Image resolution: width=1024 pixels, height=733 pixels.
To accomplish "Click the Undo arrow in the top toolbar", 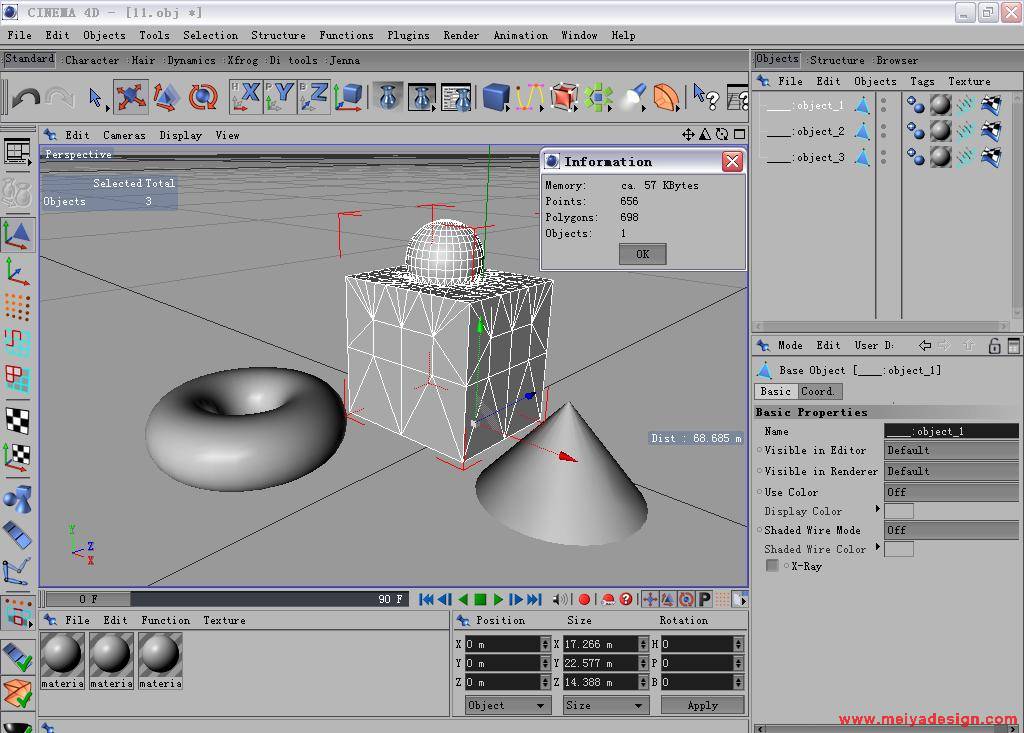I will pos(26,97).
